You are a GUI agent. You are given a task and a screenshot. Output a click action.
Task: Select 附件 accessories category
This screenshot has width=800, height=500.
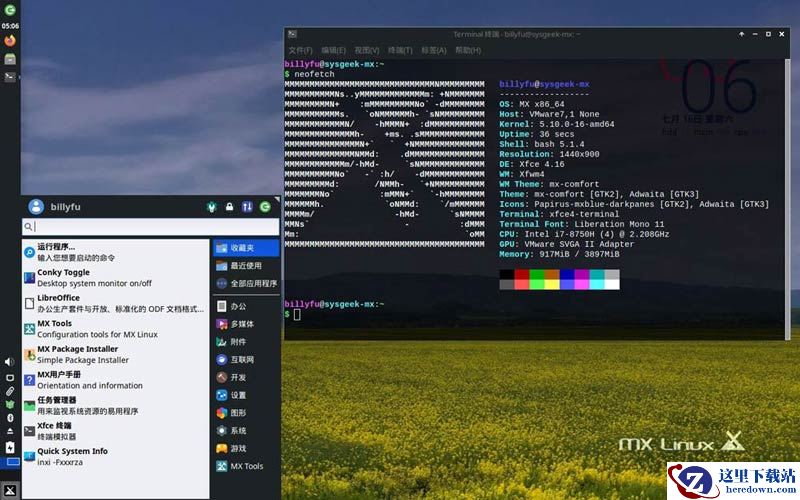(246, 342)
